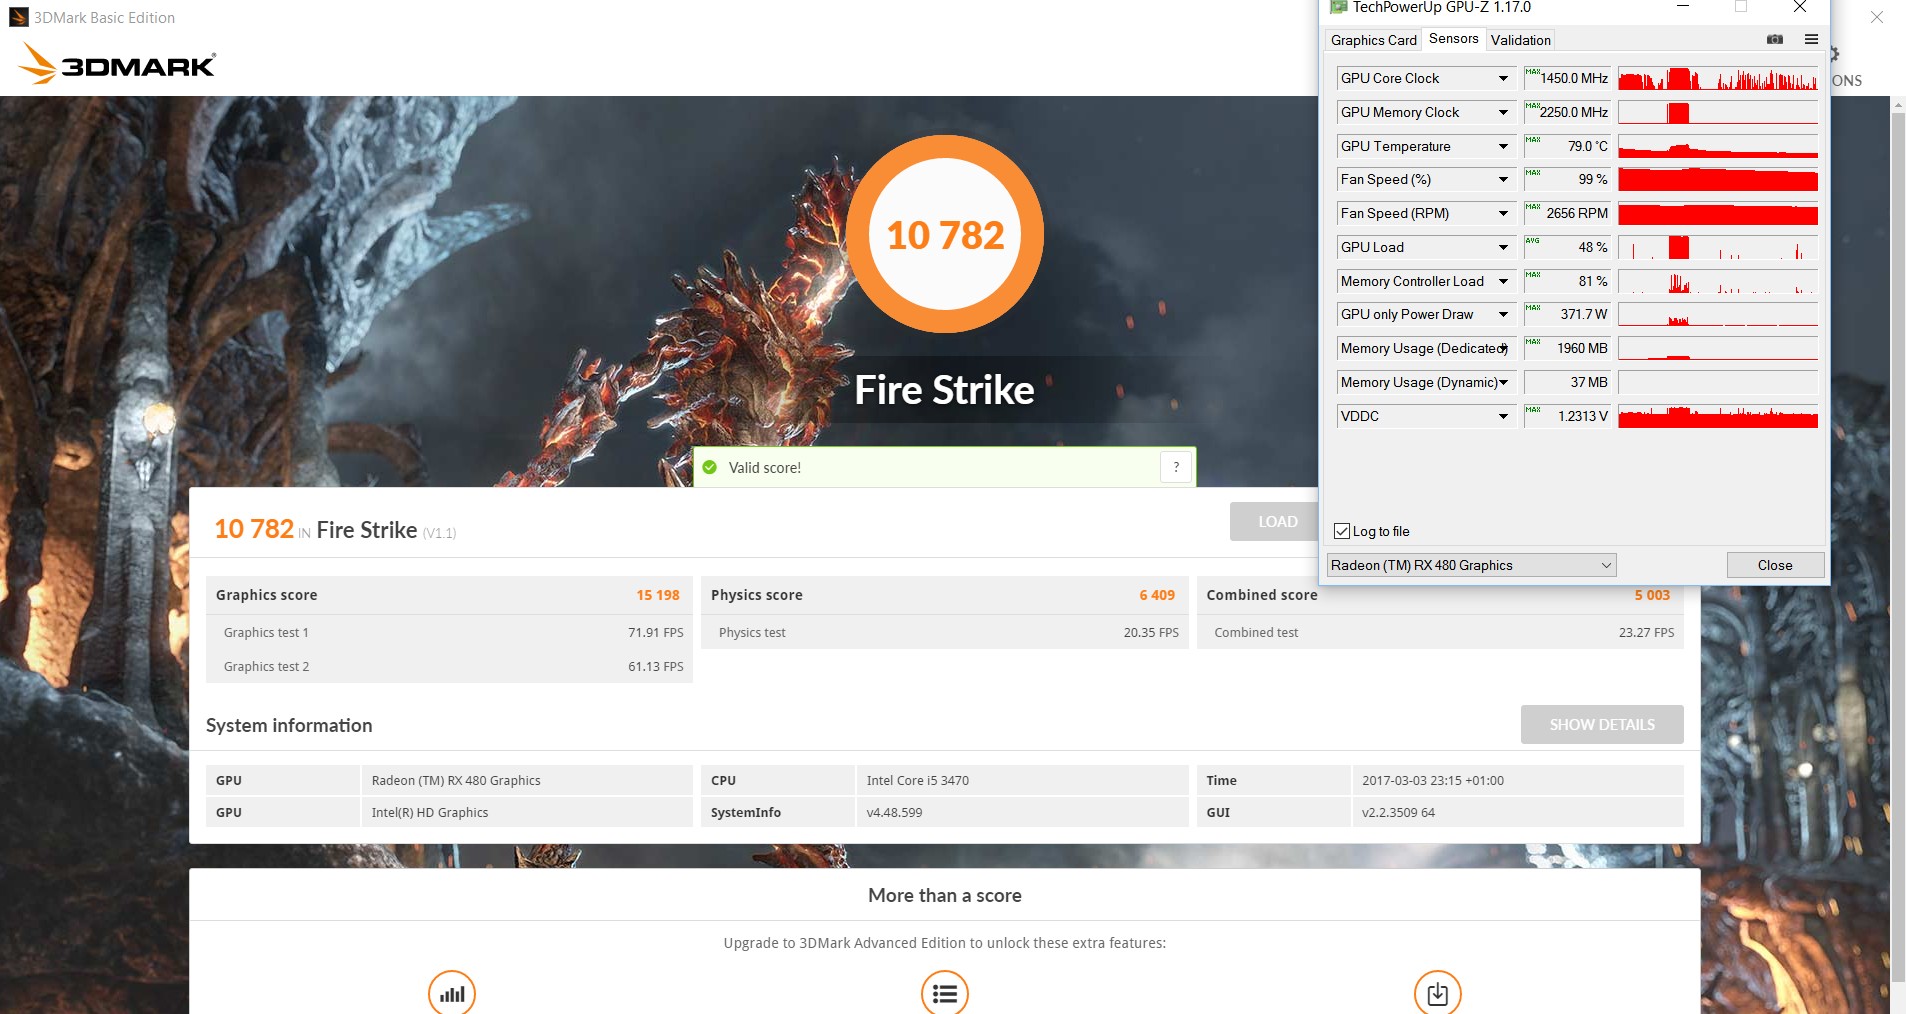Click the Intel Core i5 3470 CPU value
The width and height of the screenshot is (1906, 1014).
[918, 780]
